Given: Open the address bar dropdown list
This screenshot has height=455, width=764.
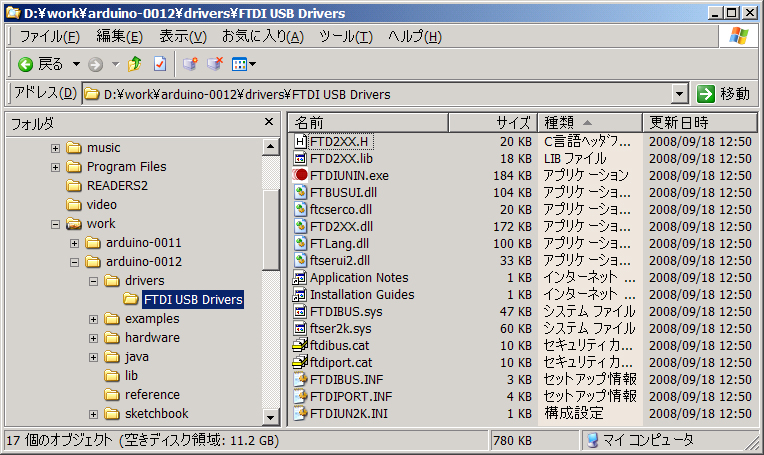Looking at the screenshot, I should coord(680,94).
